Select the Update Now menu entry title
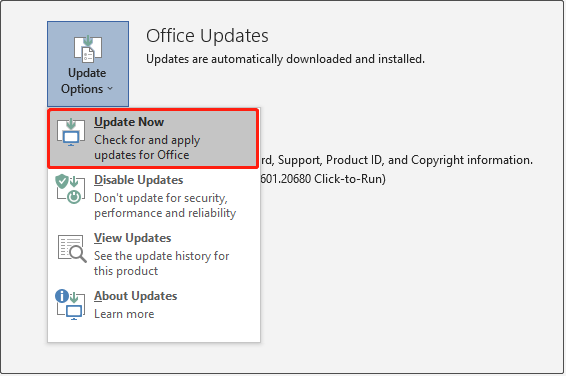The height and width of the screenshot is (376, 566). 129,122
